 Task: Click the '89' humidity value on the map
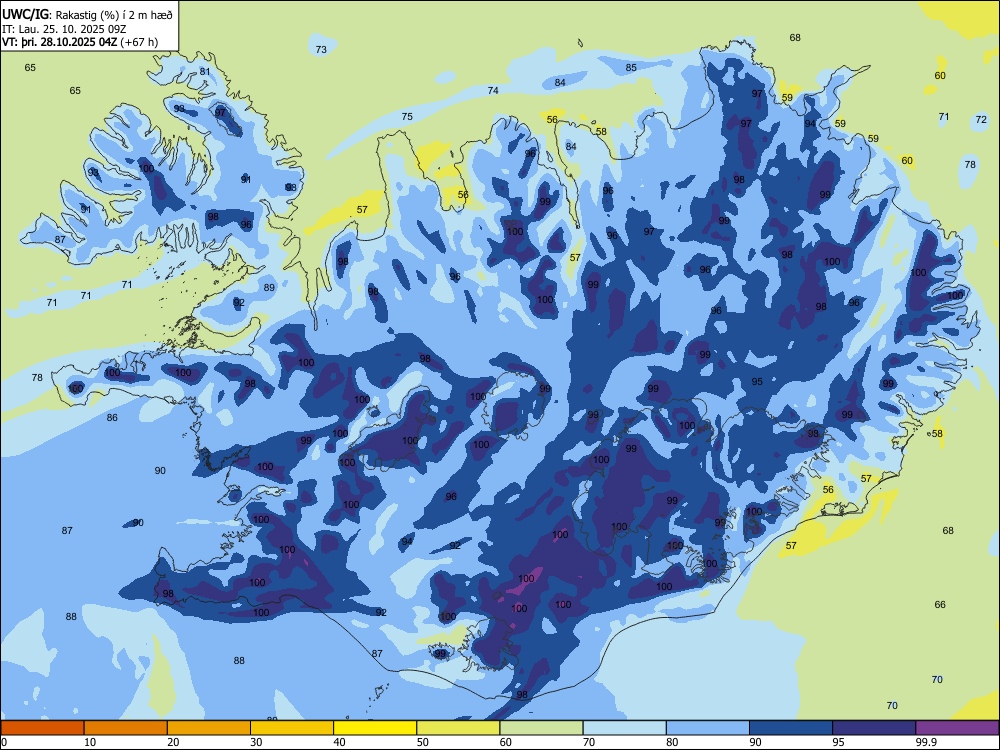pos(269,288)
